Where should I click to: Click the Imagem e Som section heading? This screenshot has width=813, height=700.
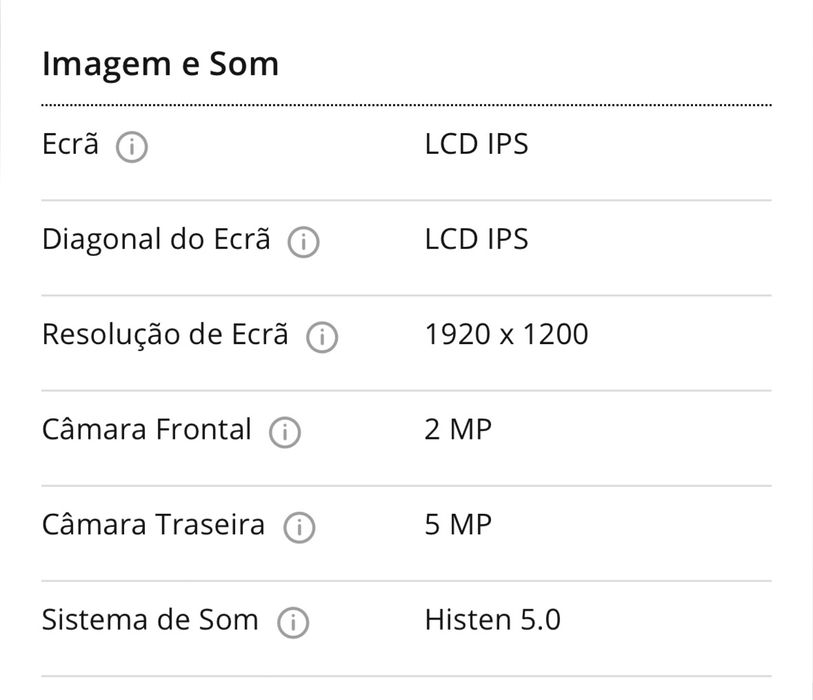point(160,64)
